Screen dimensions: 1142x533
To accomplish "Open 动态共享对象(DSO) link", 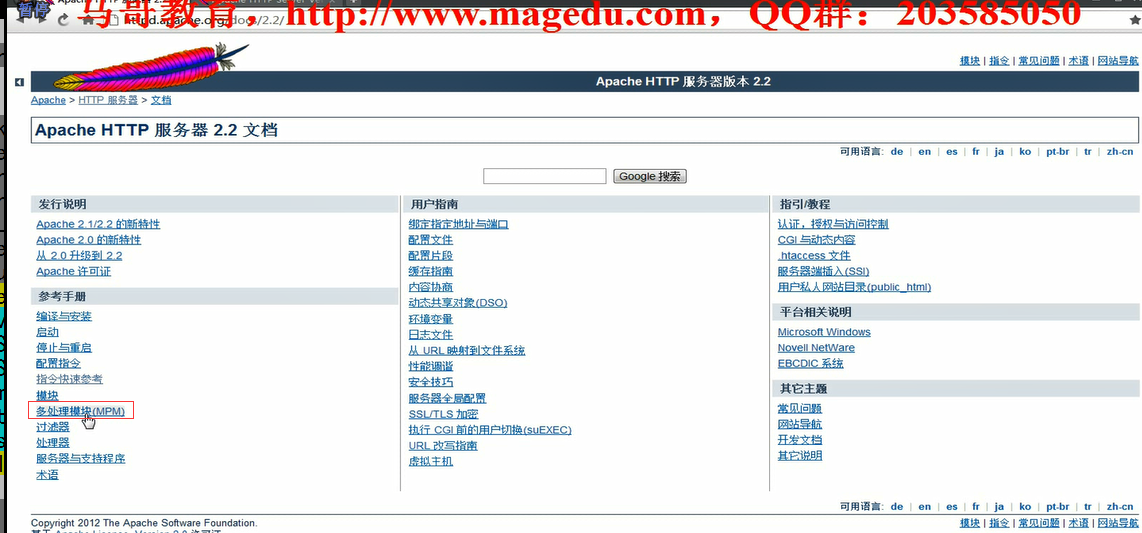I will tap(458, 303).
